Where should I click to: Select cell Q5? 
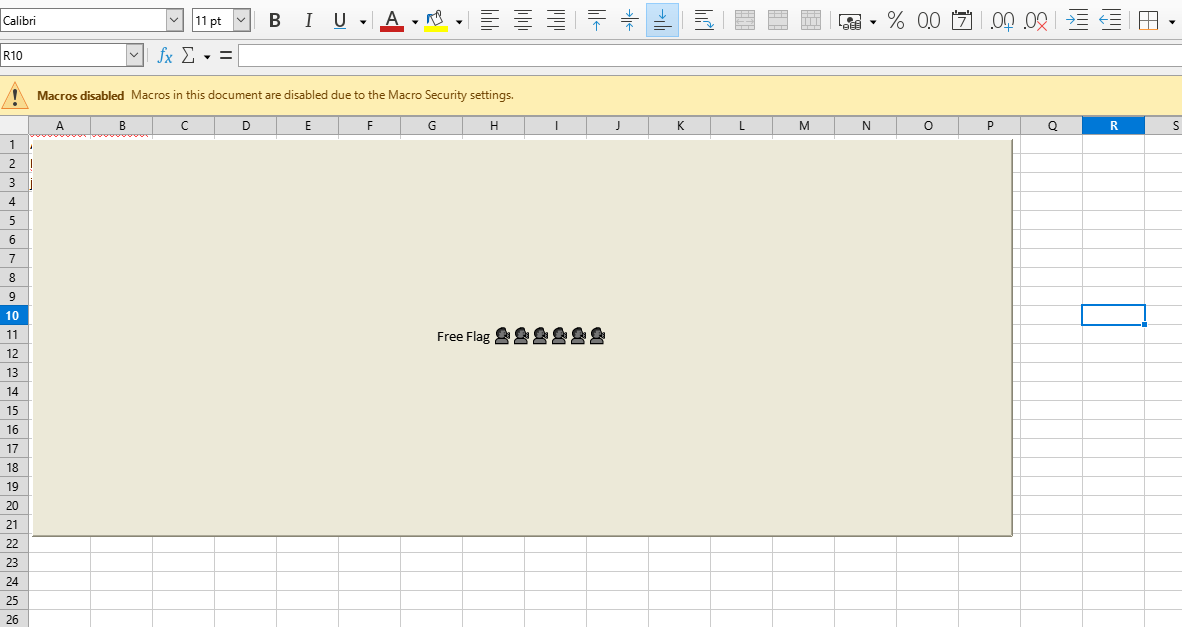click(x=1052, y=221)
